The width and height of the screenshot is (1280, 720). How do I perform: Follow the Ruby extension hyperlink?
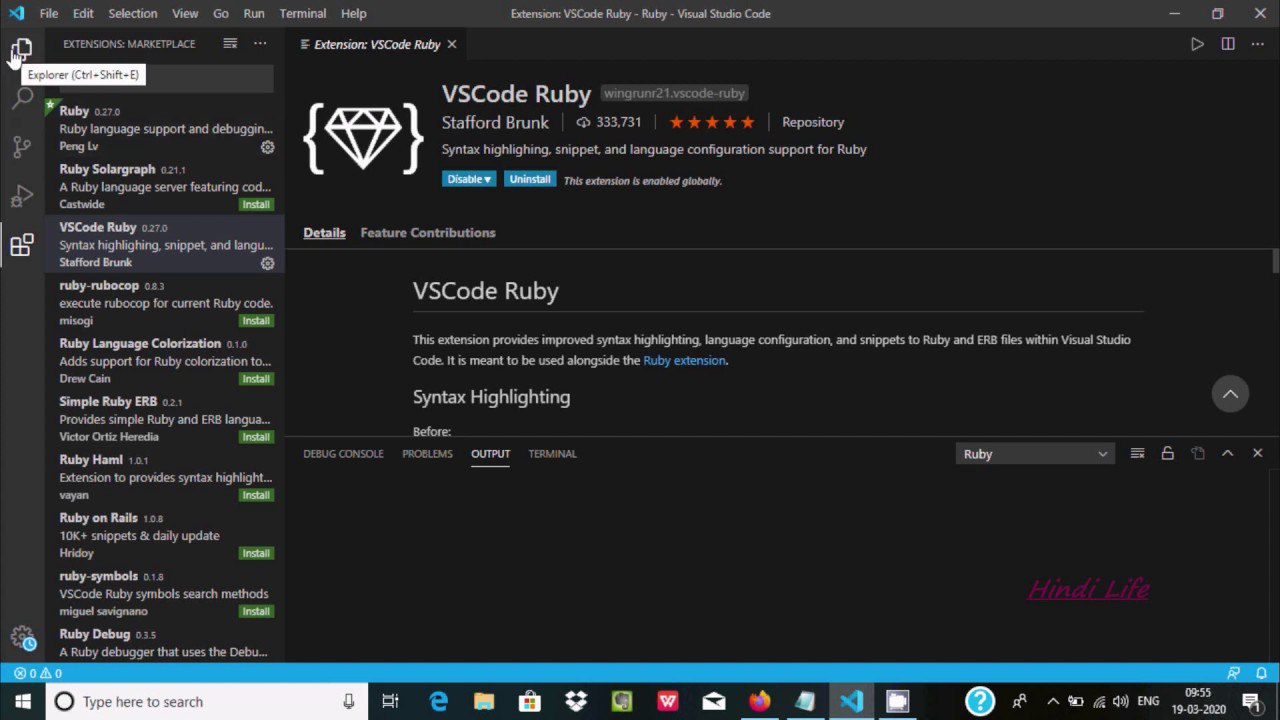click(684, 360)
